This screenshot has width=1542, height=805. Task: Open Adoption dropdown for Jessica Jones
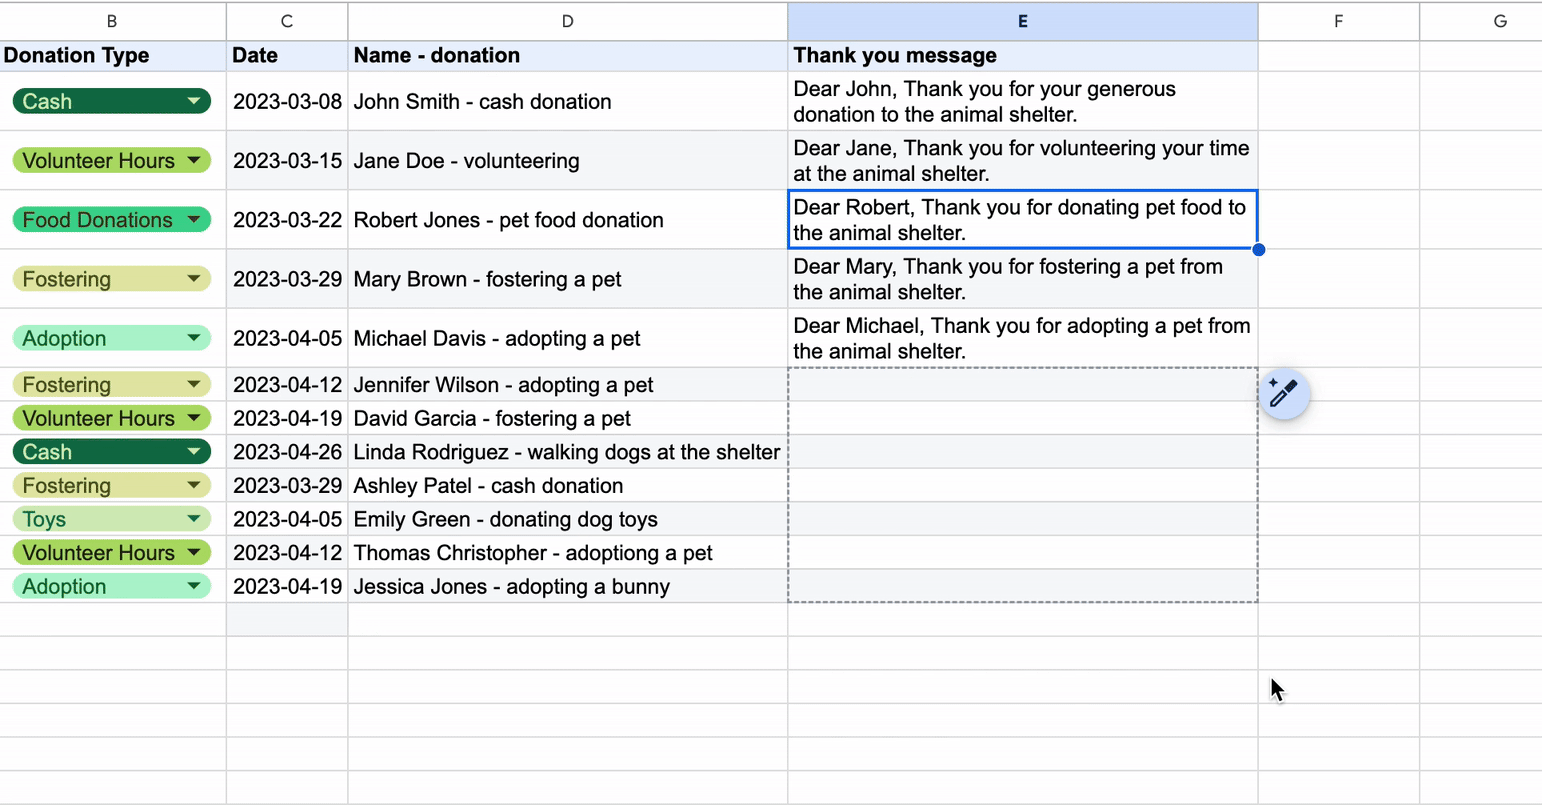click(x=194, y=586)
